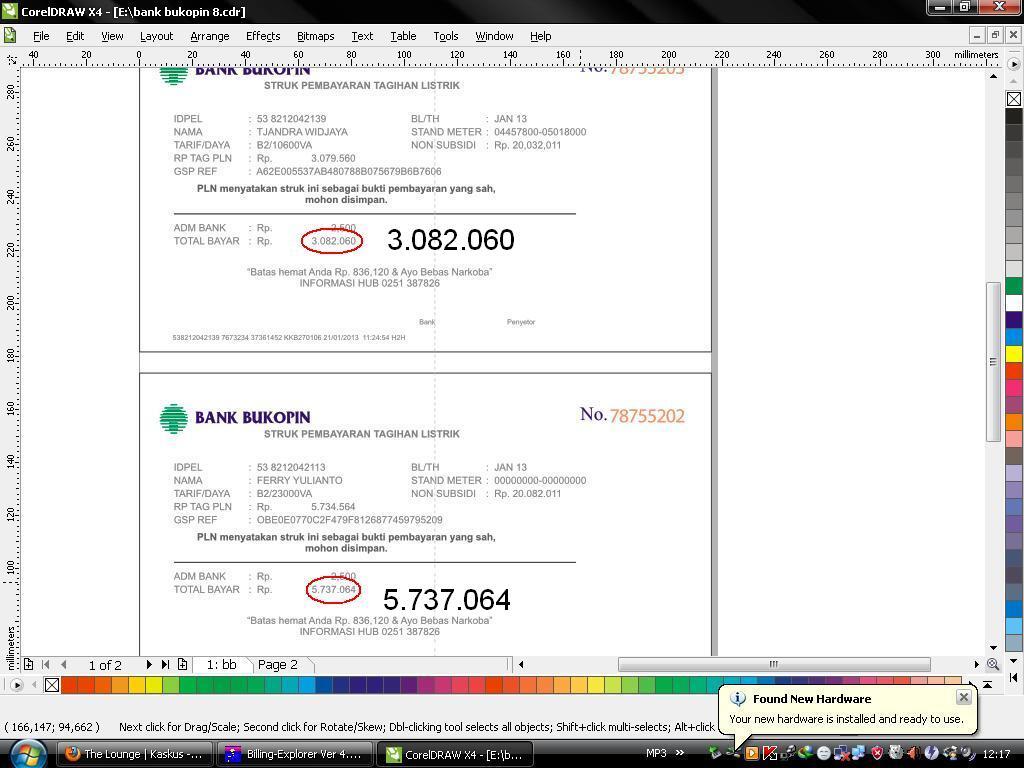Click the Kaspersky tray icon
Viewport: 1024px width, 768px height.
tap(771, 754)
